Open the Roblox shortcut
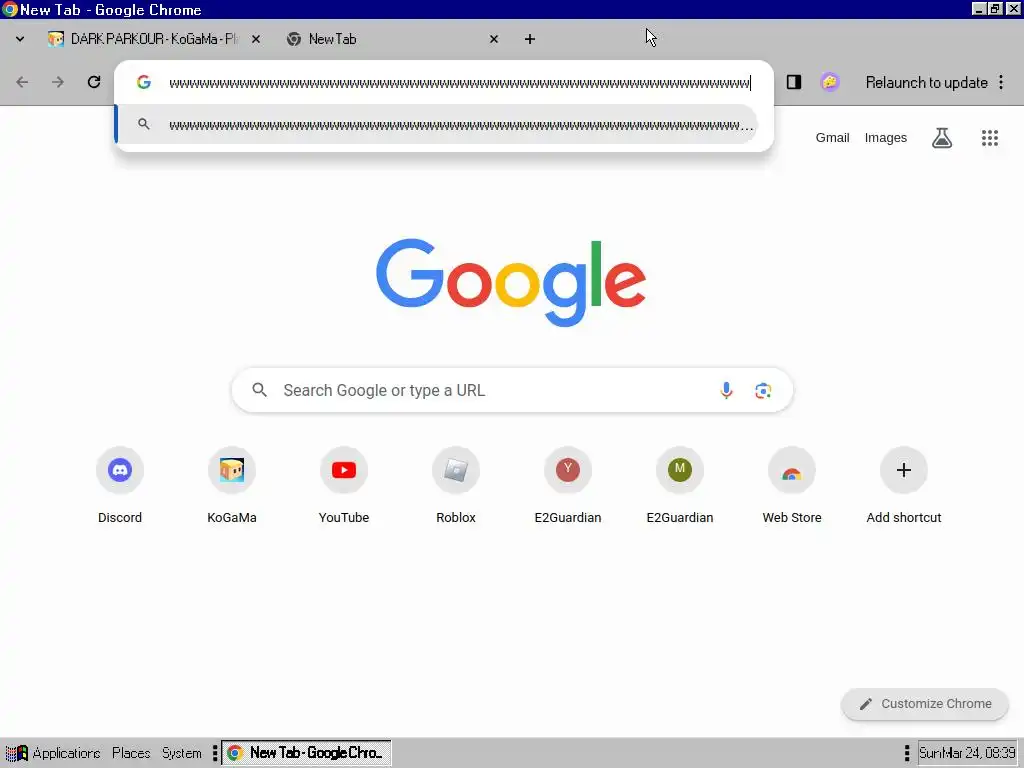The width and height of the screenshot is (1024, 768). click(x=456, y=485)
